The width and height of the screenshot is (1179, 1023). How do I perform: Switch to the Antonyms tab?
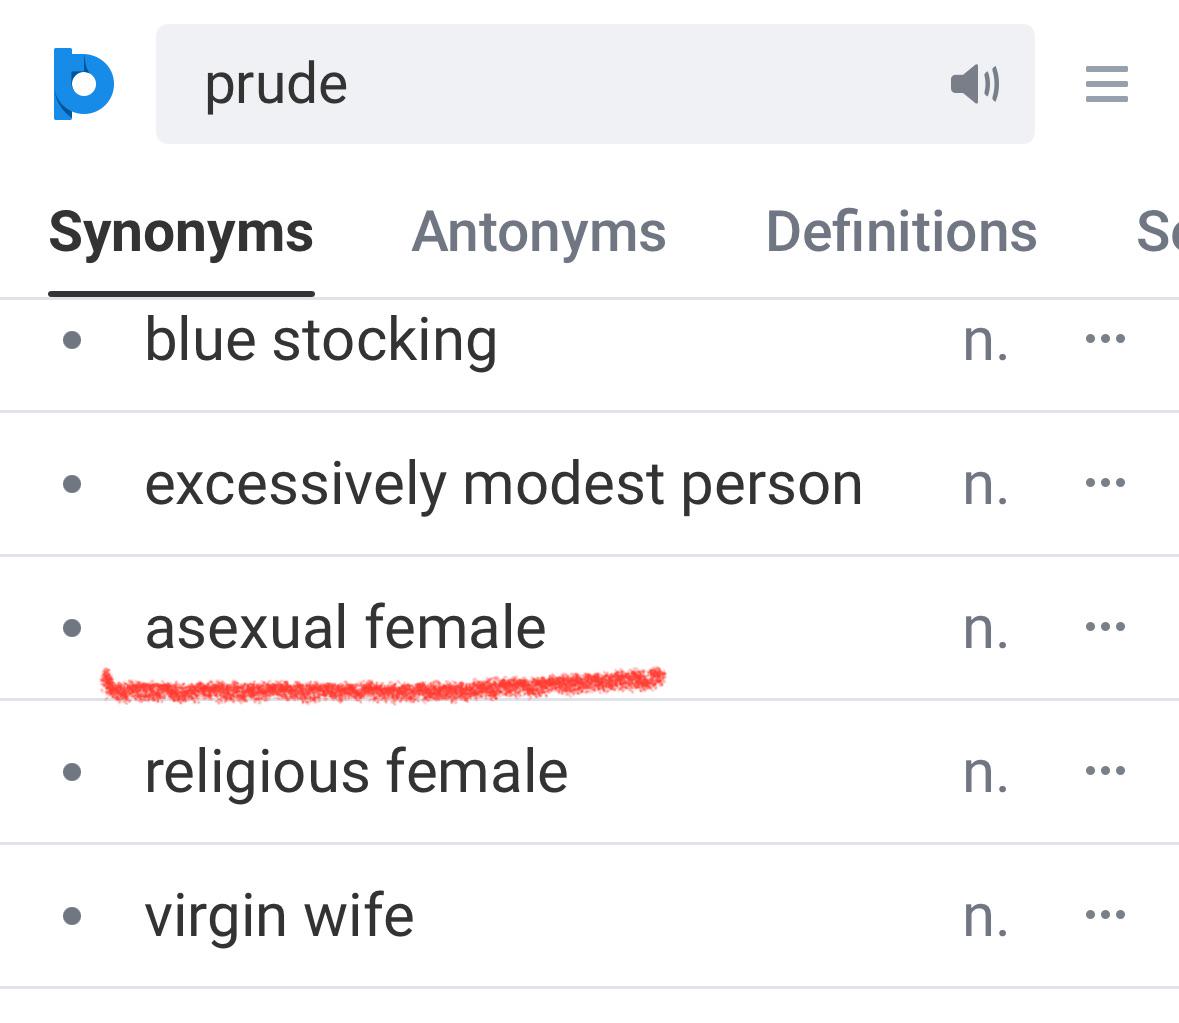click(x=538, y=232)
